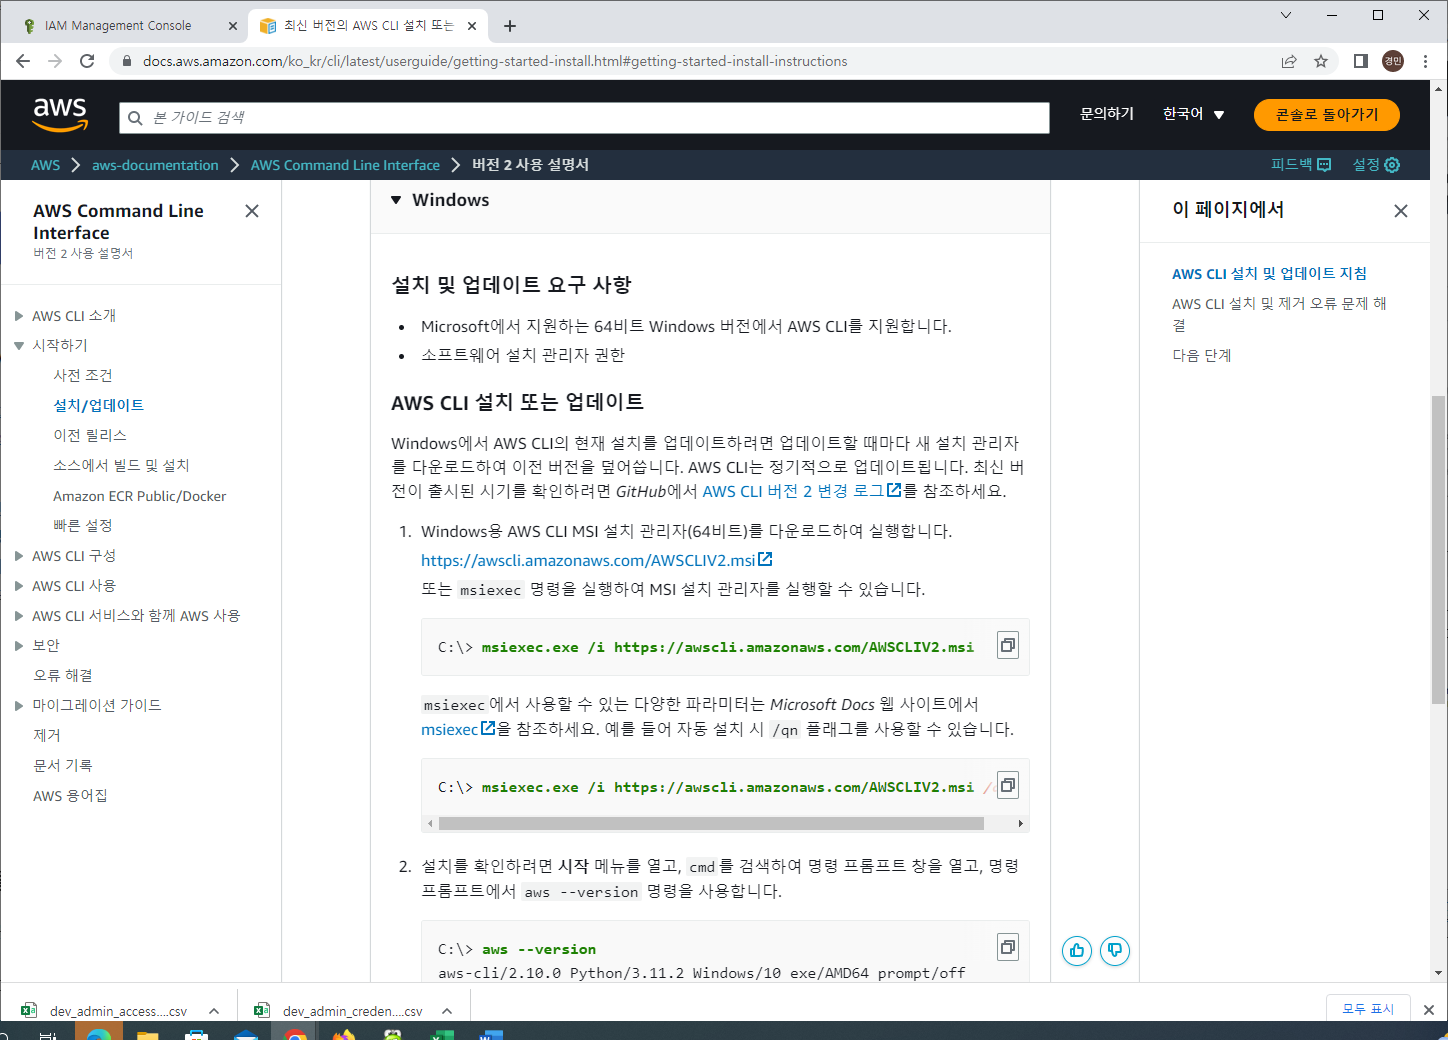Expand the 보안 tree node
The height and width of the screenshot is (1040, 1448).
[x=19, y=646]
